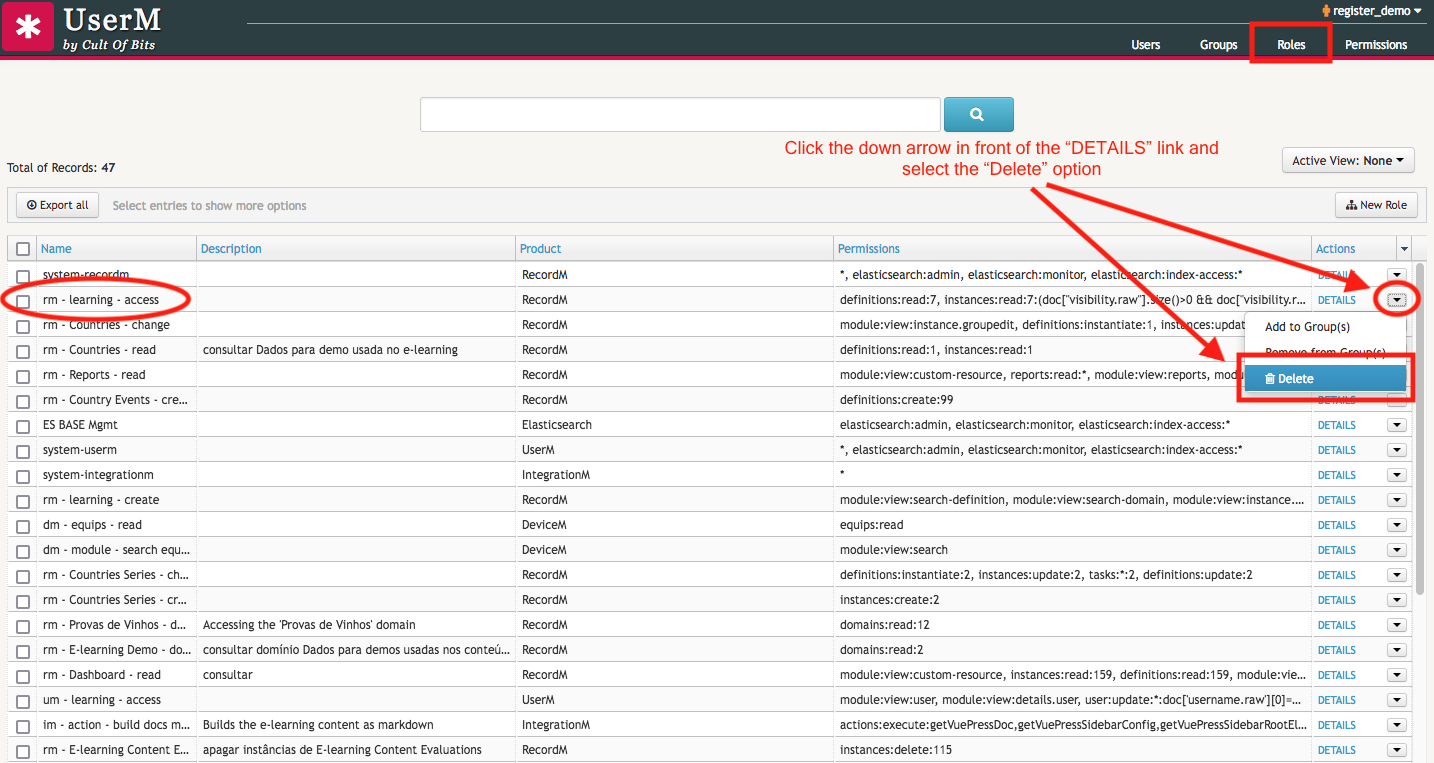Viewport: 1434px width, 763px height.
Task: Check the um - learning - access checkbox
Action: coord(23,701)
